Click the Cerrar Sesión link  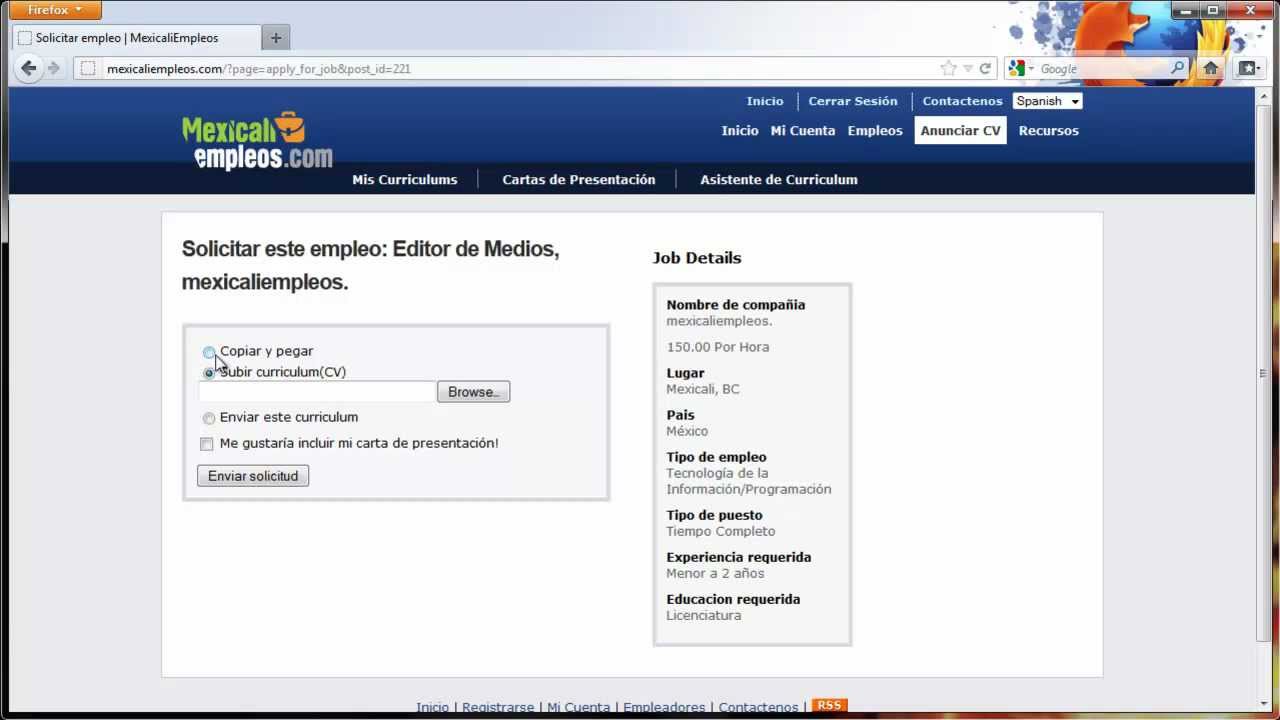click(x=853, y=101)
